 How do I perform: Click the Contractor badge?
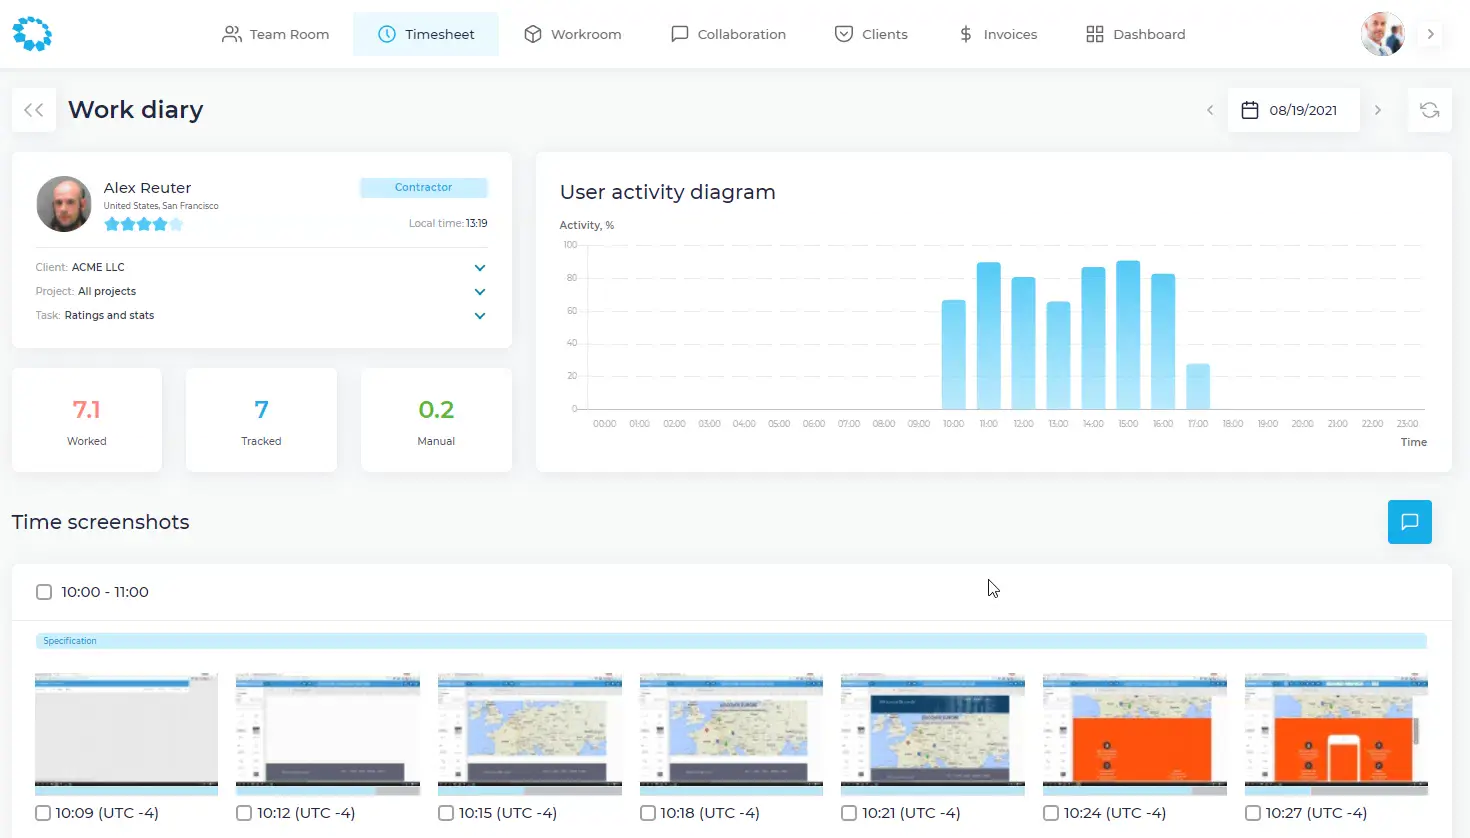click(423, 188)
